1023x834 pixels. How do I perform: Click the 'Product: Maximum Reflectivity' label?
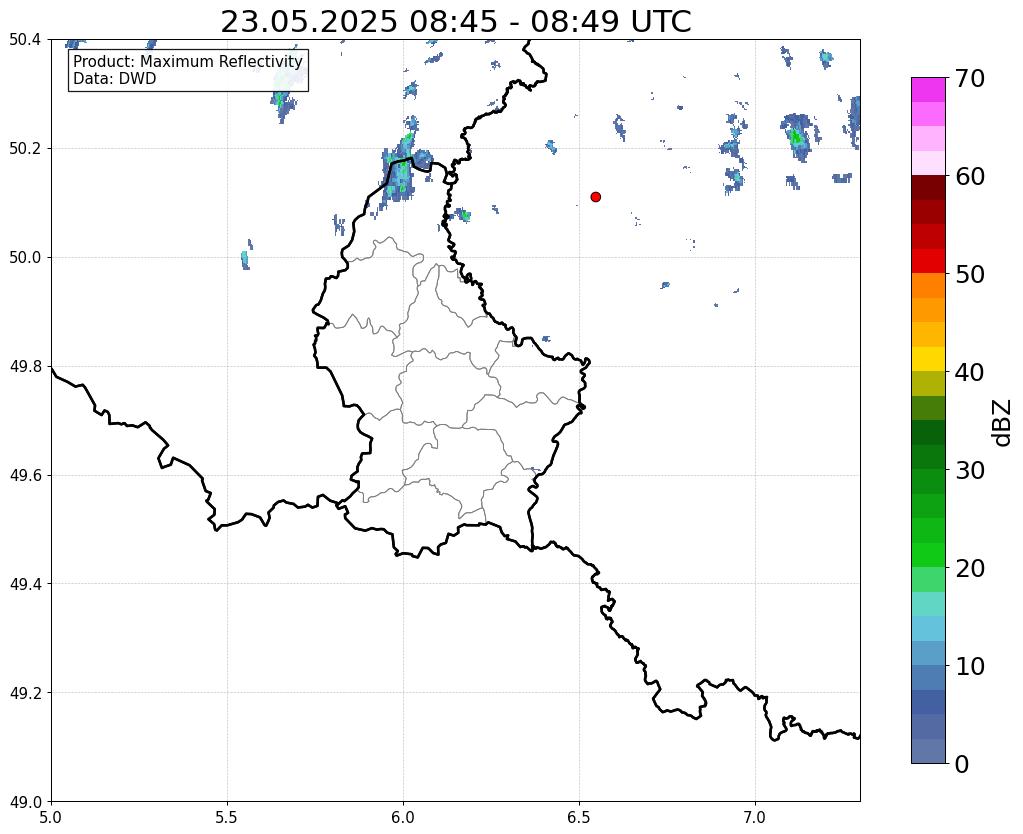coord(188,61)
